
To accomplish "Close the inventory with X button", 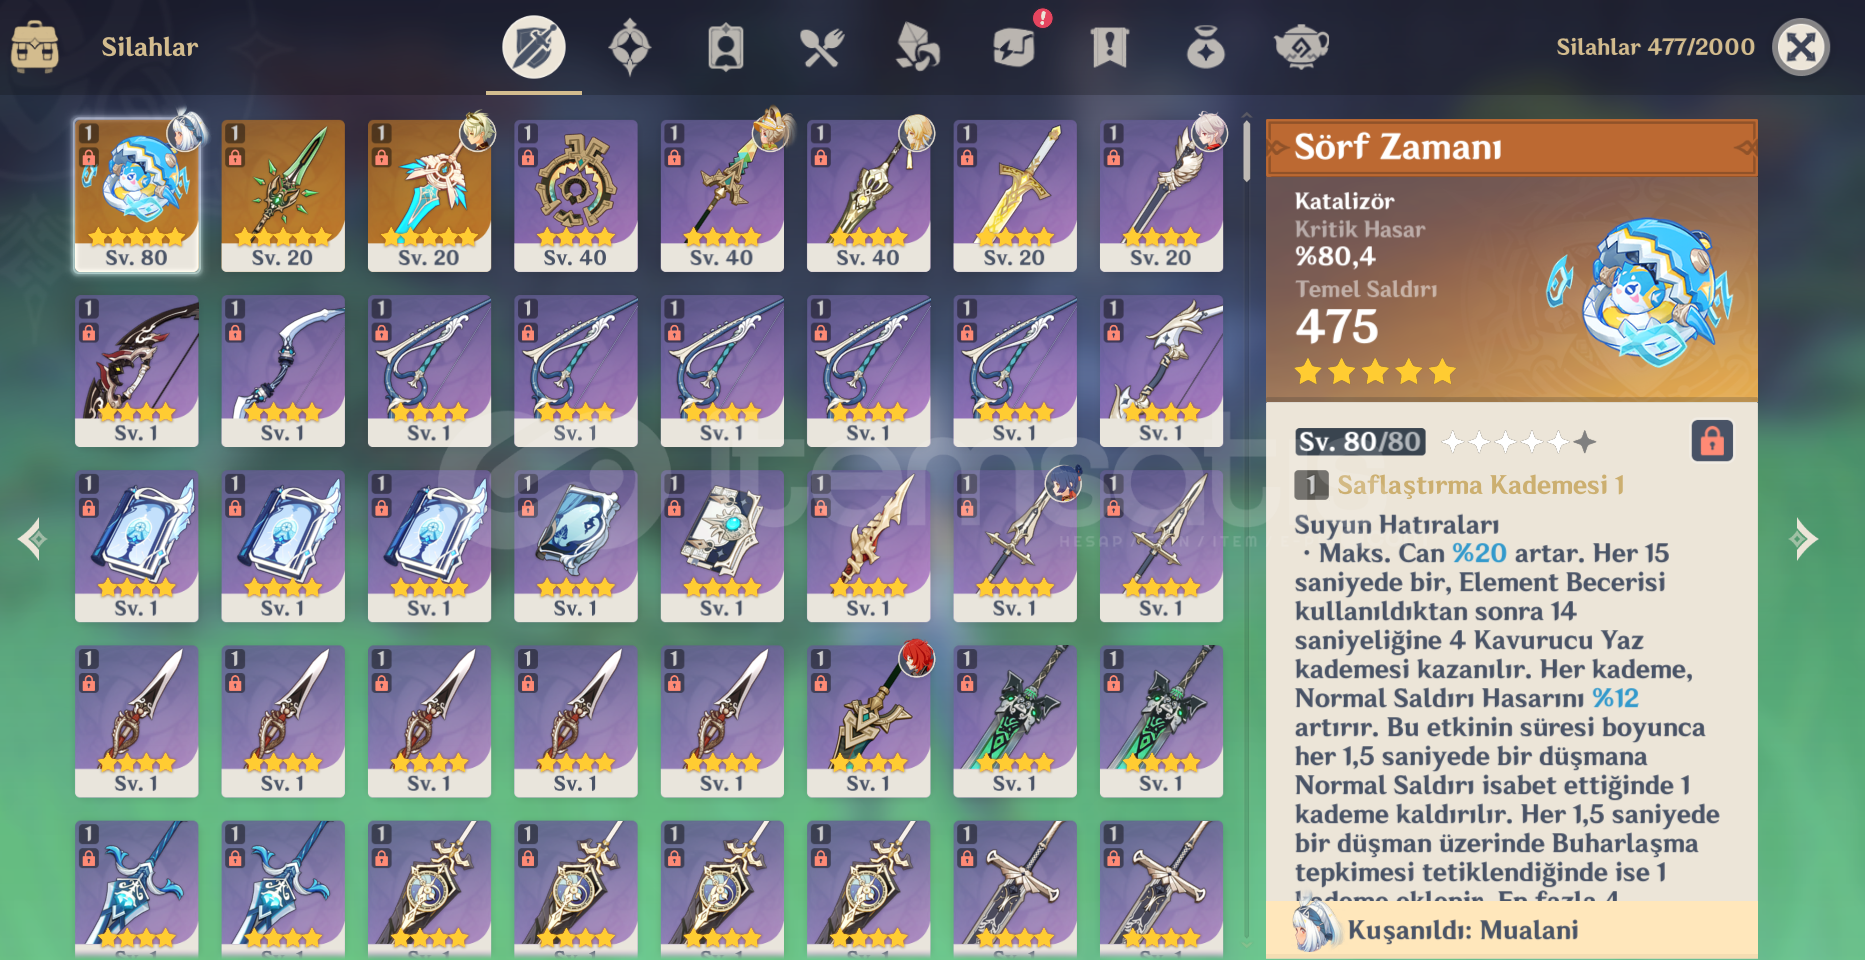I will pyautogui.click(x=1801, y=47).
